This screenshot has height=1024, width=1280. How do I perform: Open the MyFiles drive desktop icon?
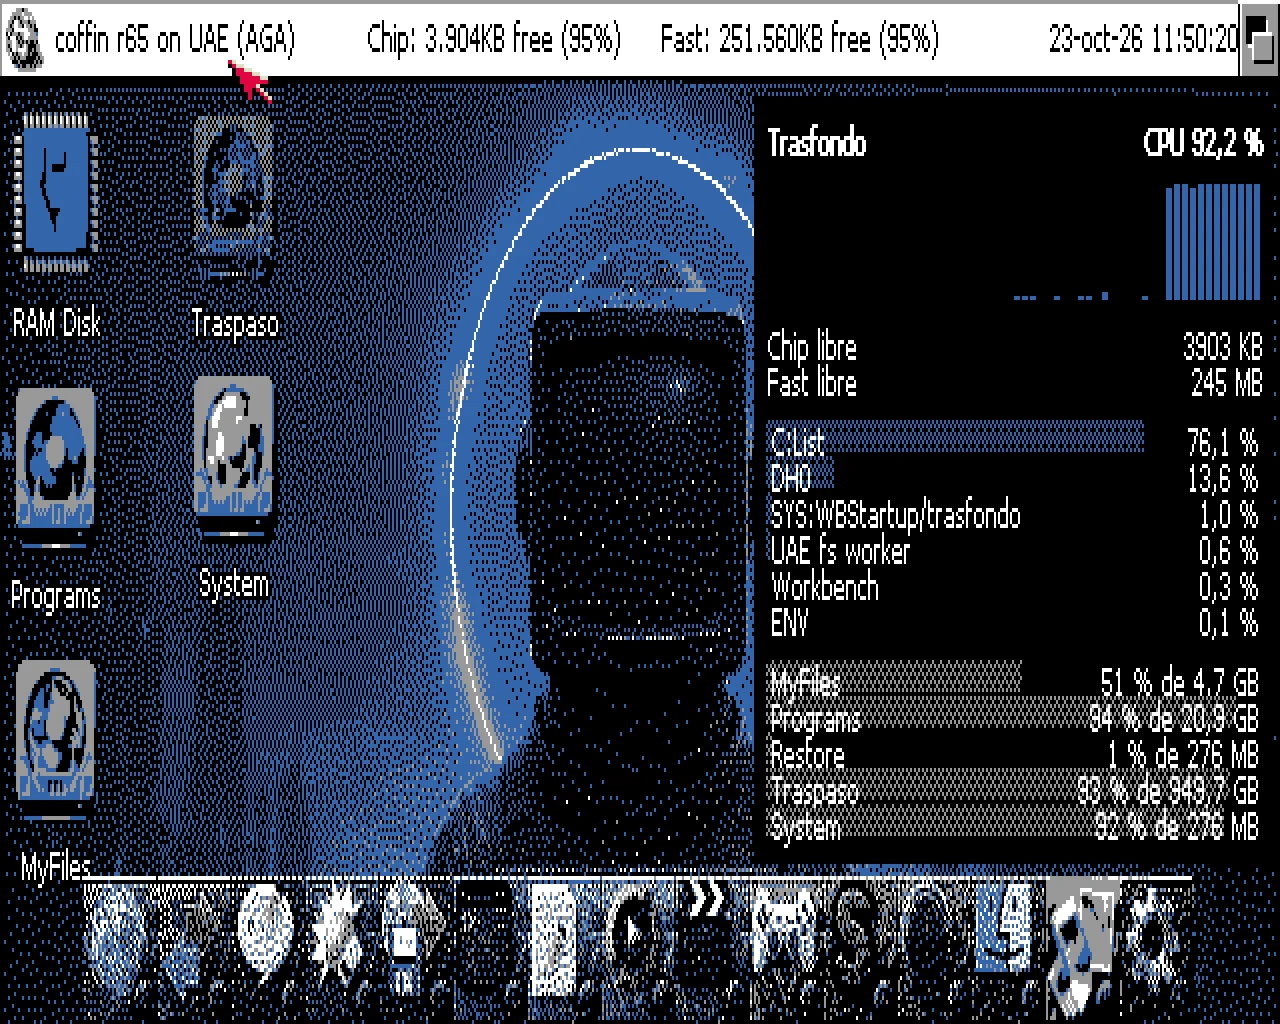tap(55, 740)
